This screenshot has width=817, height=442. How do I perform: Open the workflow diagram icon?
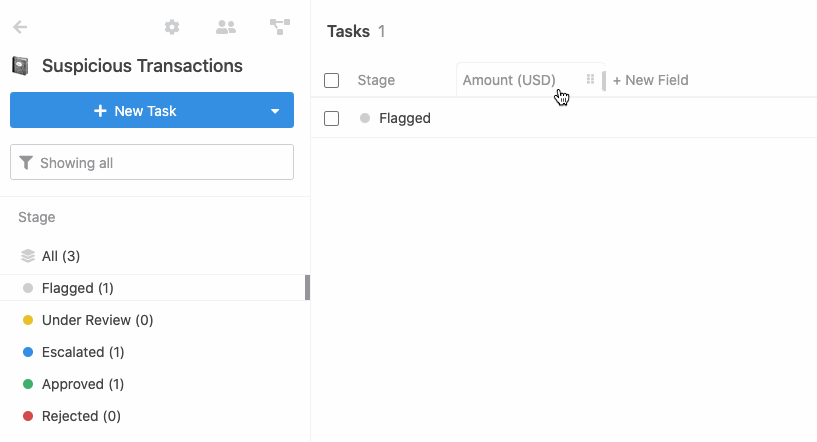(x=280, y=27)
